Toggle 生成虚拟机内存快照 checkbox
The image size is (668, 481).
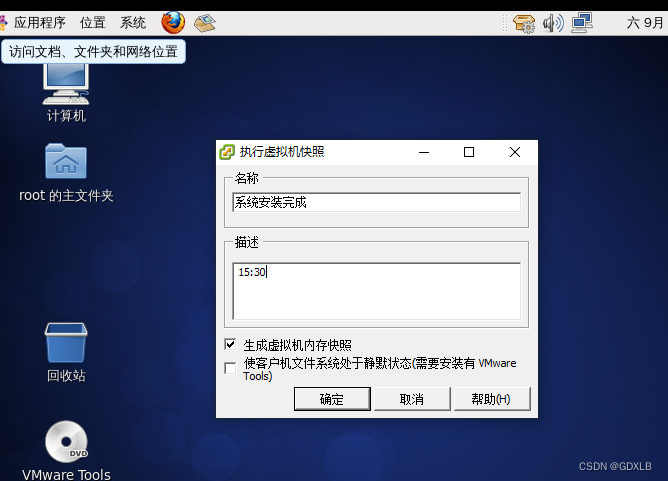230,344
